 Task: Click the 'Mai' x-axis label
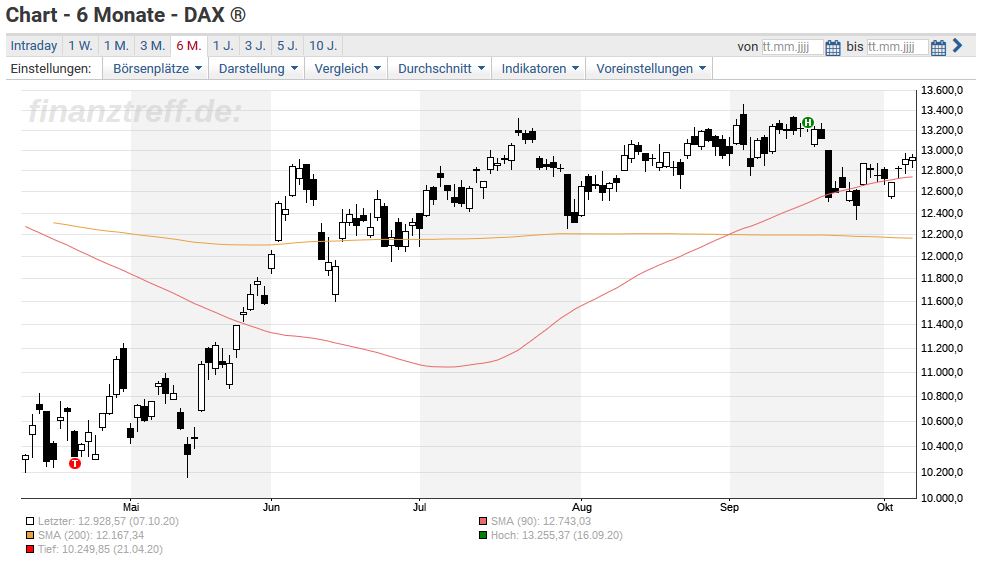[x=131, y=507]
